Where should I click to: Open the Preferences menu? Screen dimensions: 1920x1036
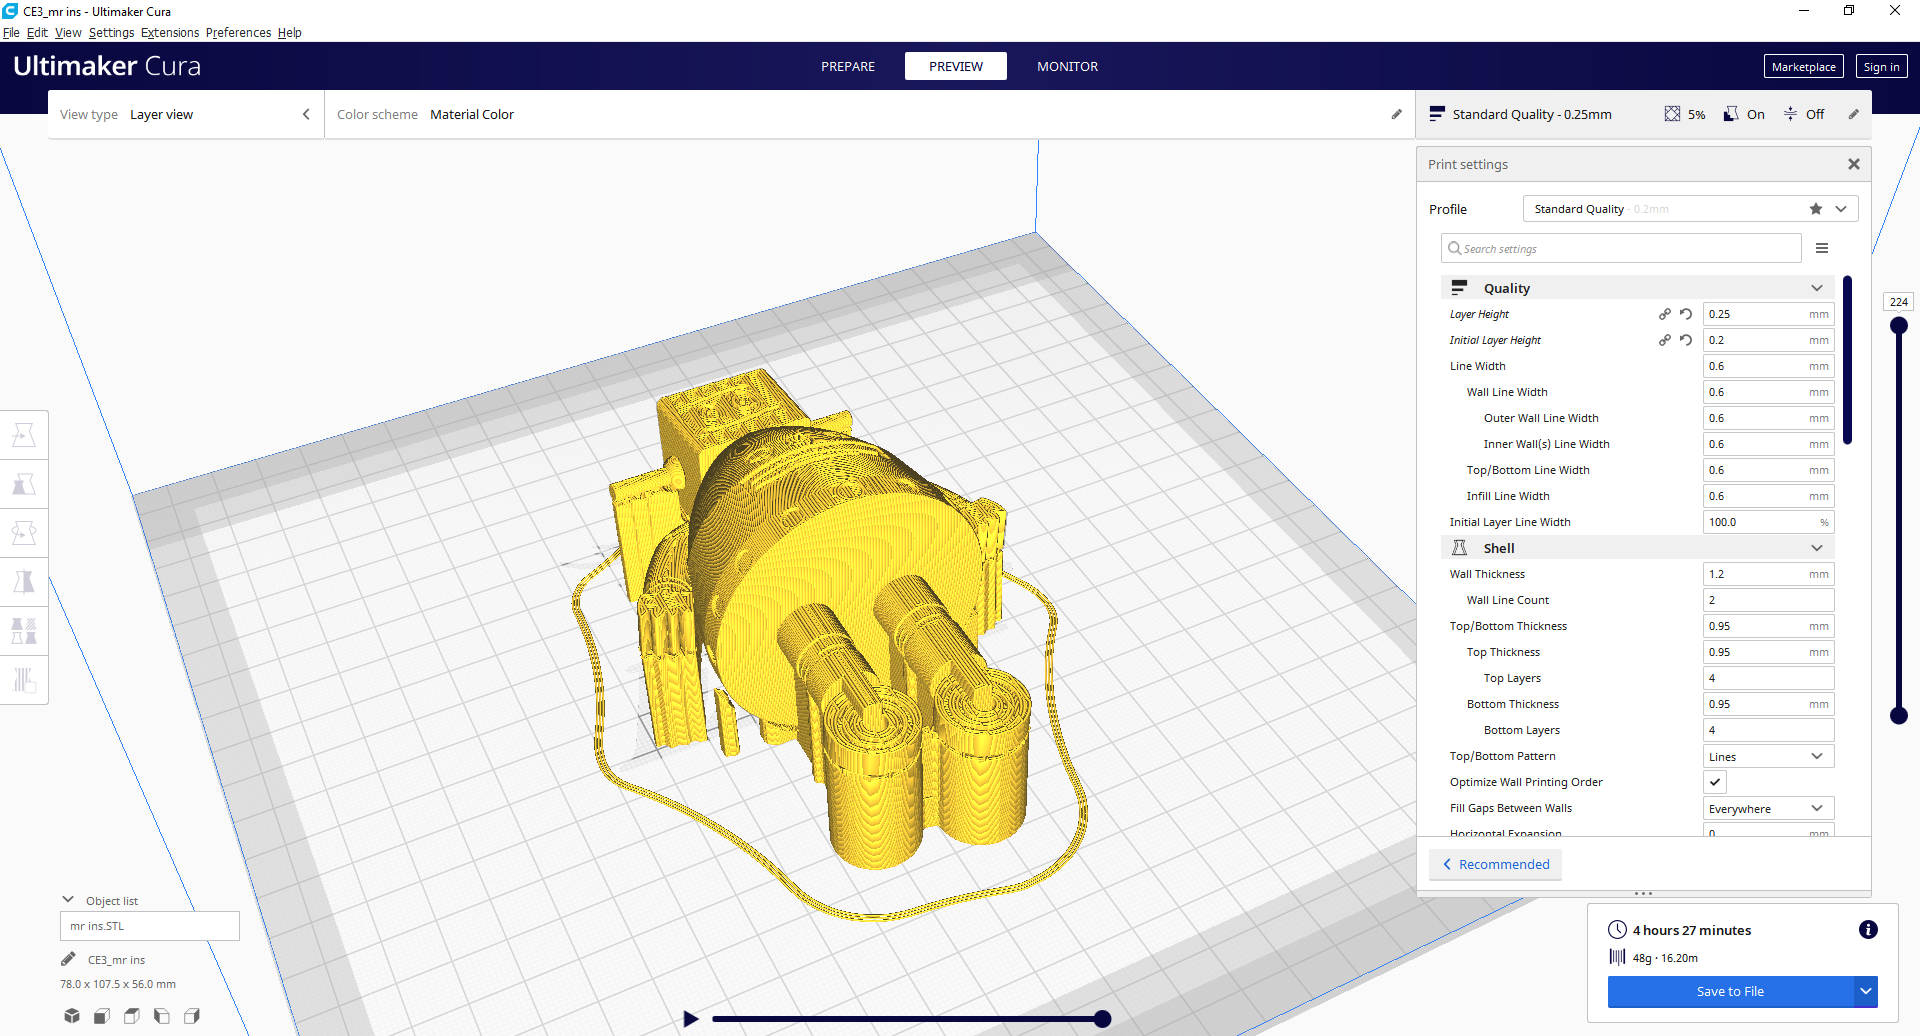pos(238,32)
